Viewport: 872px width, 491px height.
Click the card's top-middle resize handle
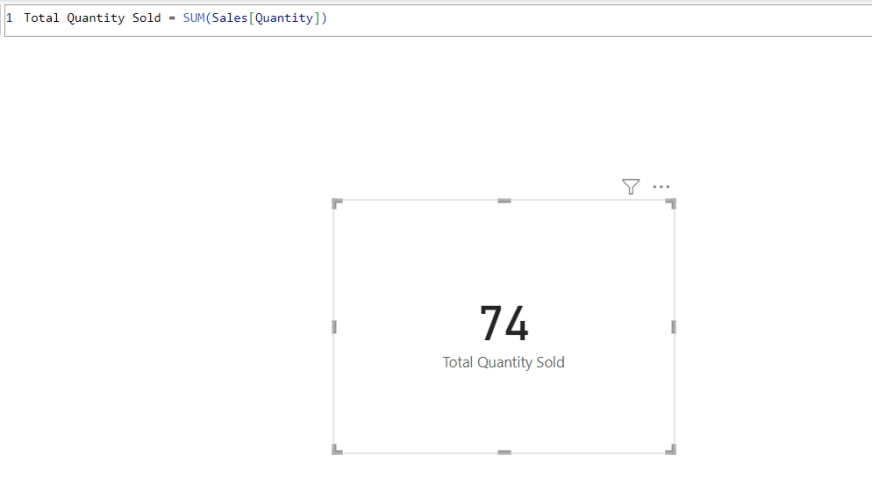click(x=504, y=201)
